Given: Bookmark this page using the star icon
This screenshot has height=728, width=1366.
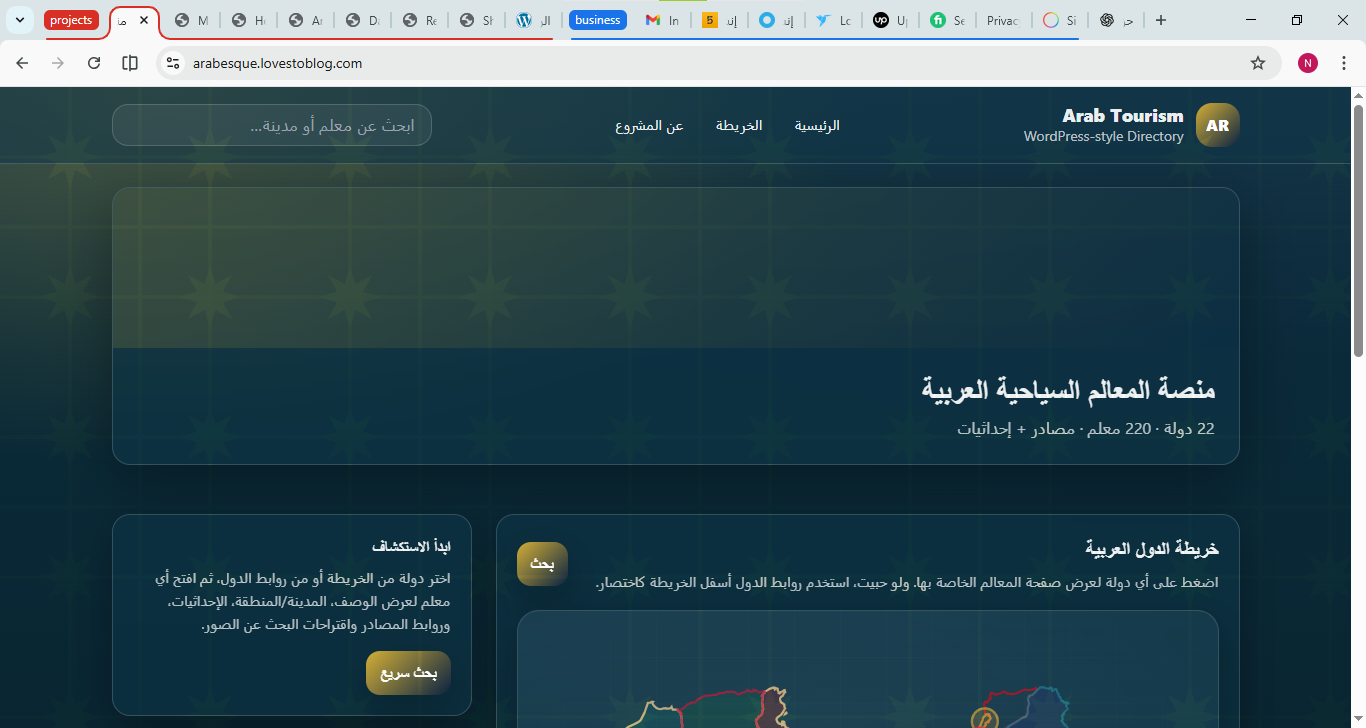Looking at the screenshot, I should [x=1257, y=62].
